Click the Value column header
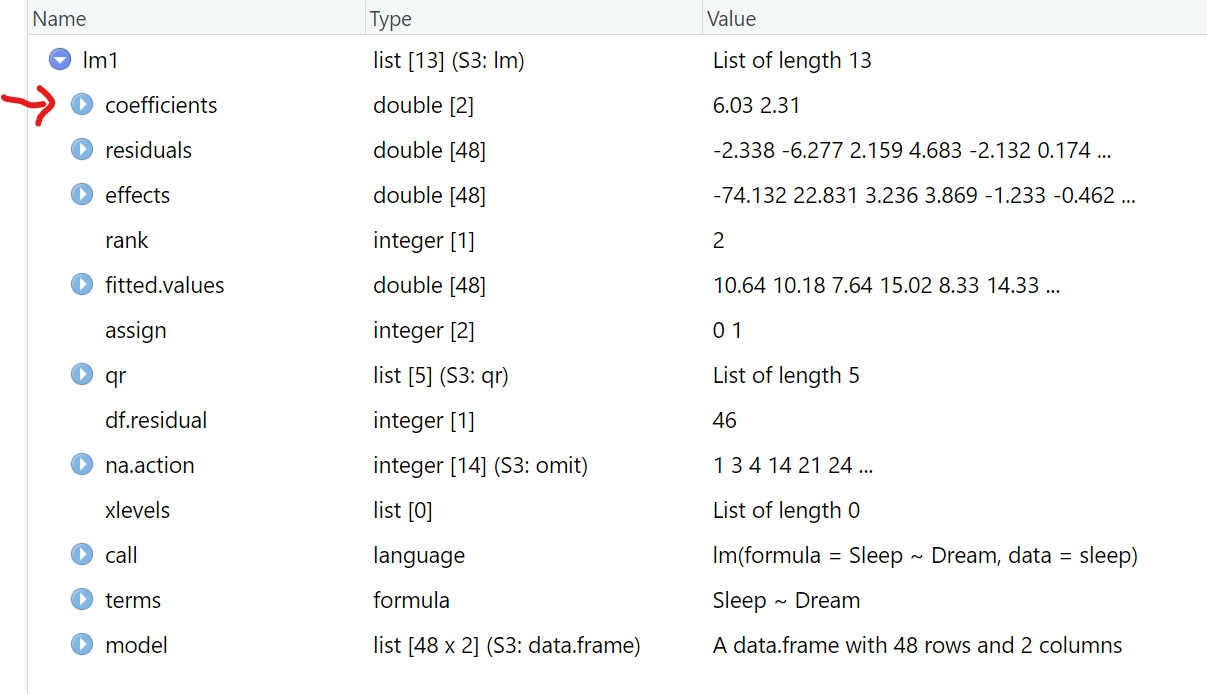1207x694 pixels. (731, 19)
